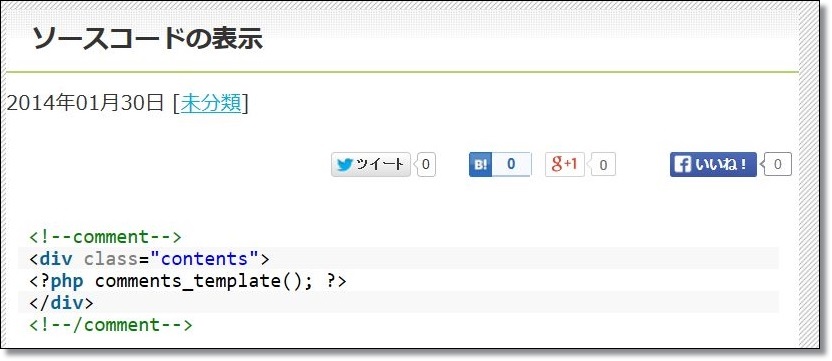The image size is (832, 361).
Task: Click the 2014年01月30日 date text
Action: pos(85,103)
